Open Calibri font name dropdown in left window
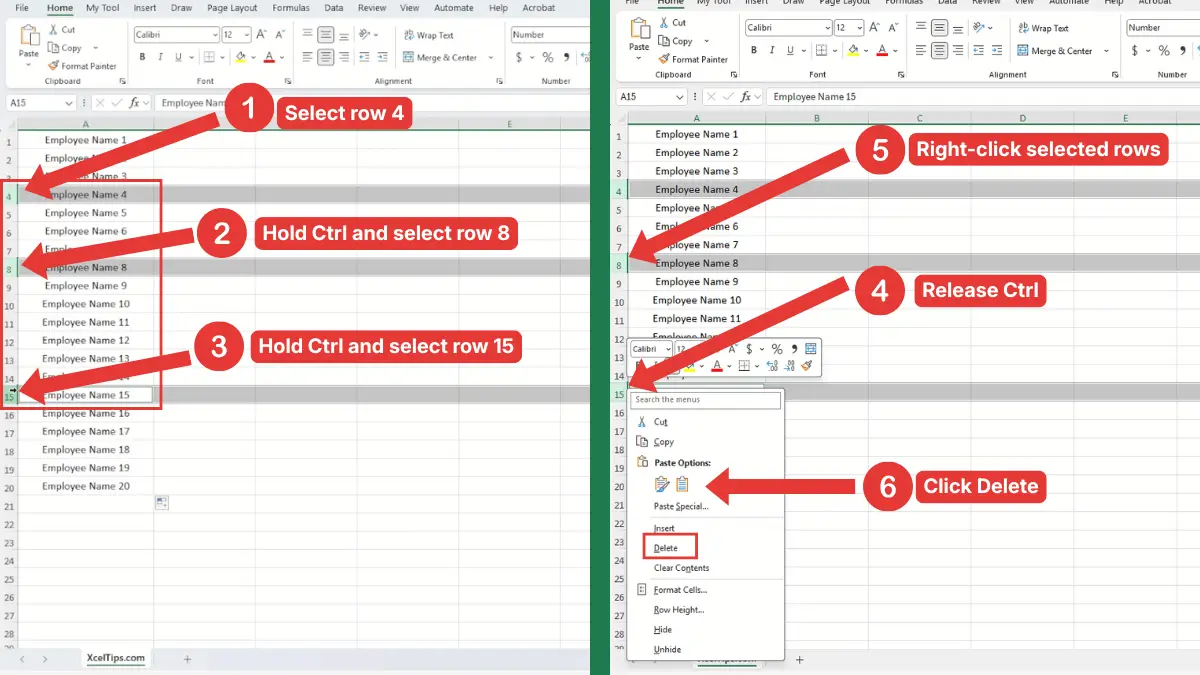1200x675 pixels. pyautogui.click(x=215, y=35)
